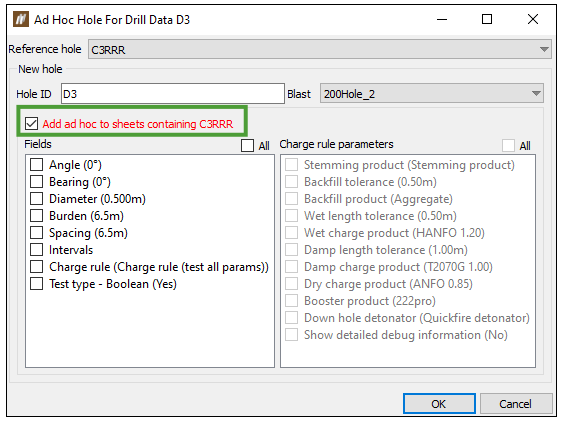562x422 pixels.
Task: Enable the Diameter (0.500m) field
Action: [x=37, y=199]
